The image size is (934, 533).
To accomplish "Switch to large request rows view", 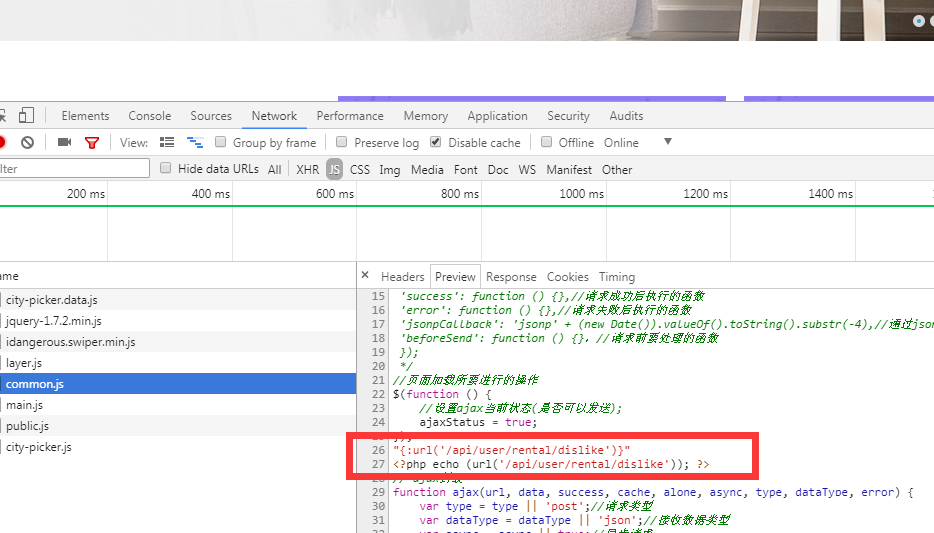I will (167, 143).
